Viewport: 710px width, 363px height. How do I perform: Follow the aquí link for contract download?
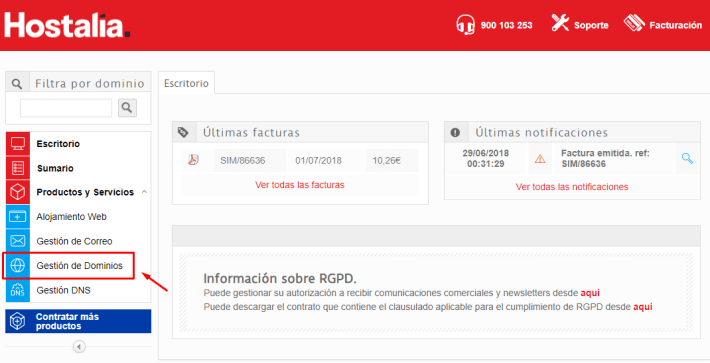[643, 307]
